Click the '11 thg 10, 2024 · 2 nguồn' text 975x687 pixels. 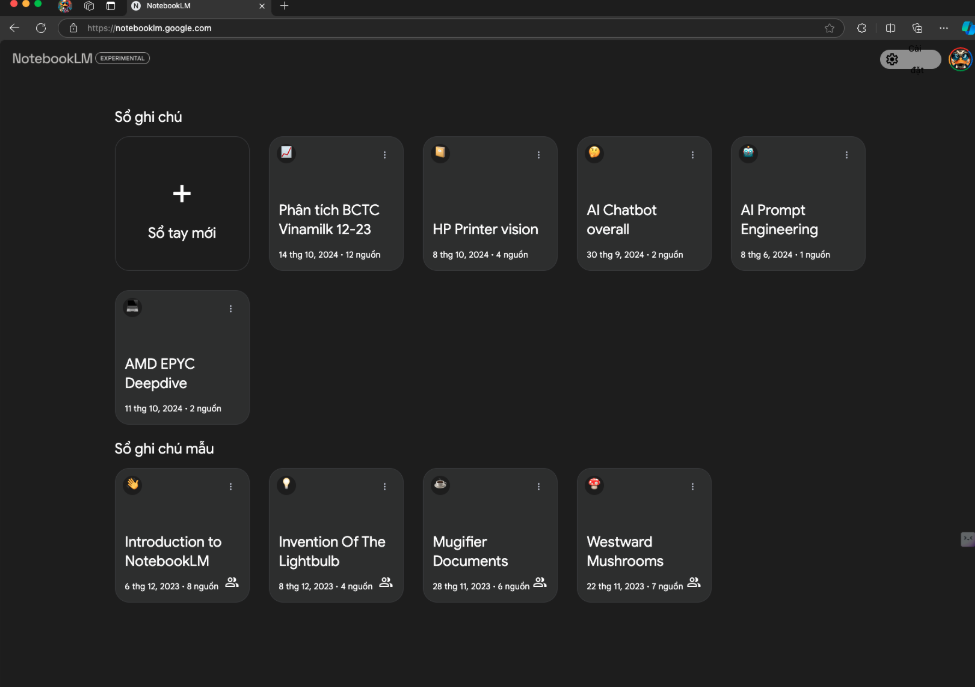click(x=173, y=408)
